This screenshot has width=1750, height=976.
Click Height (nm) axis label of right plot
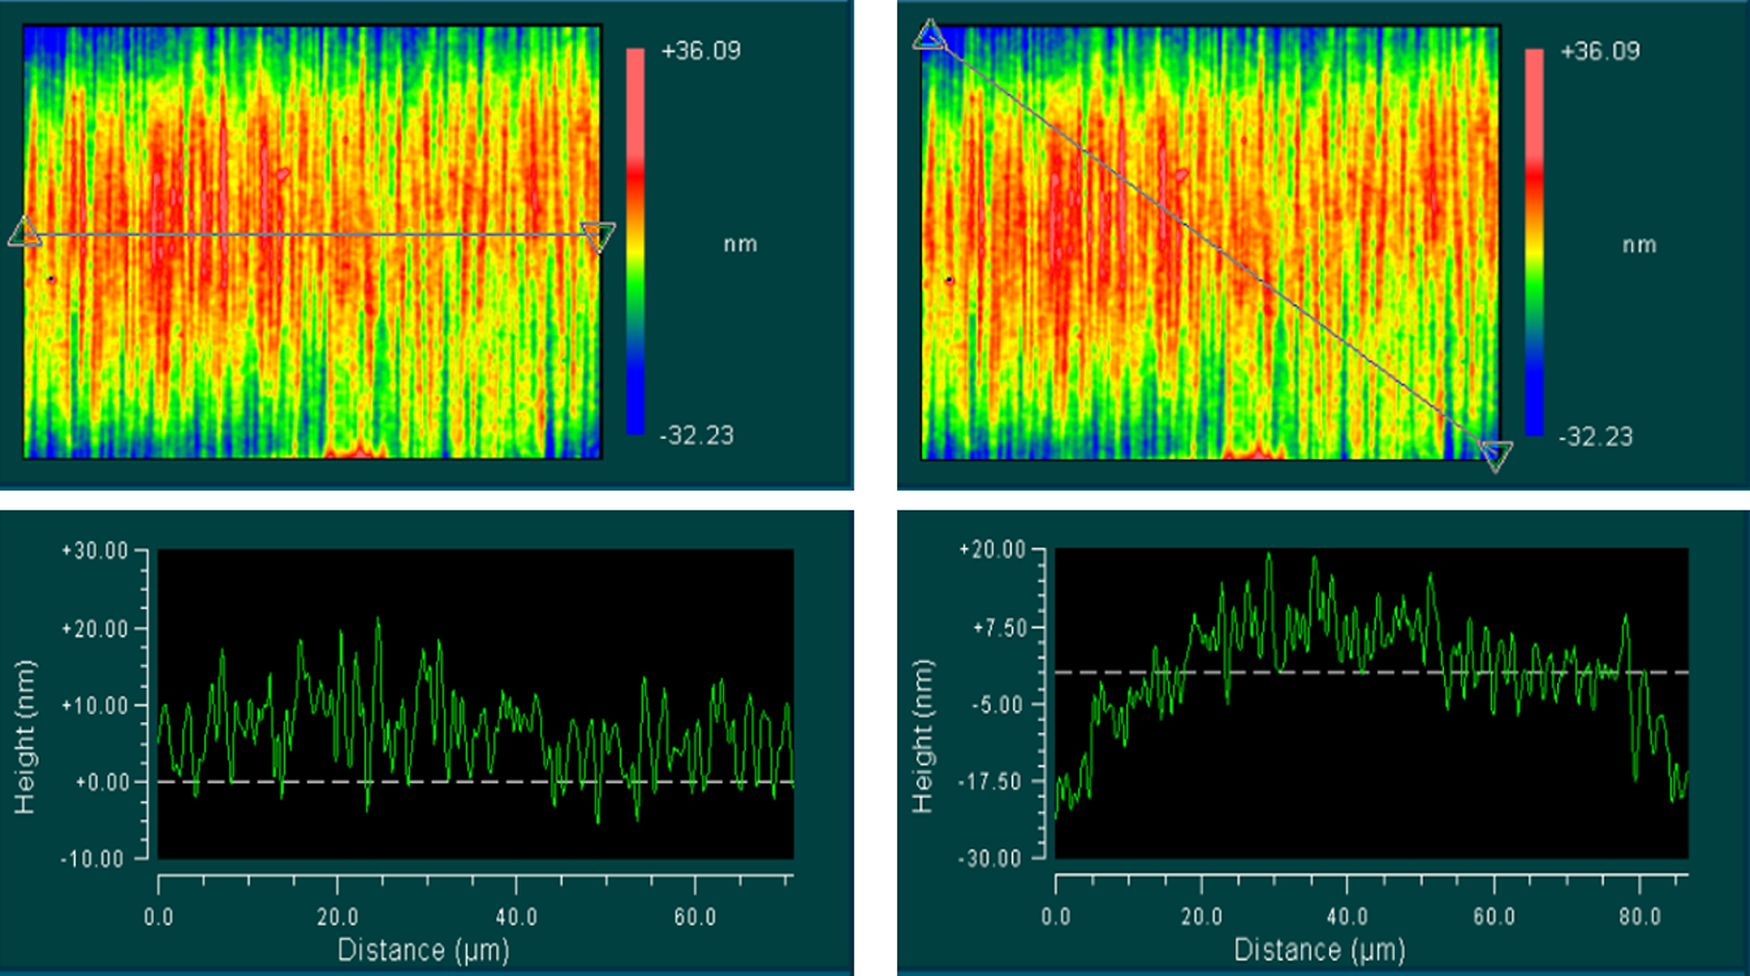922,737
